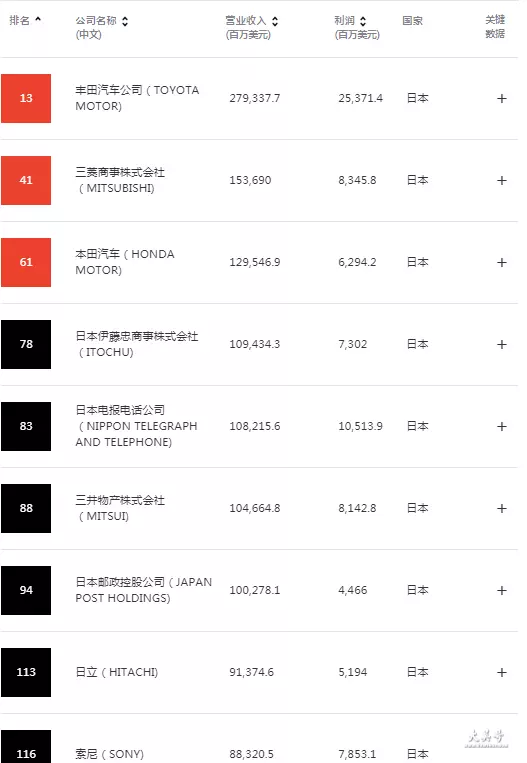Image resolution: width=527 pixels, height=763 pixels.
Task: Open plus icon on Hitachi row
Action: point(502,672)
